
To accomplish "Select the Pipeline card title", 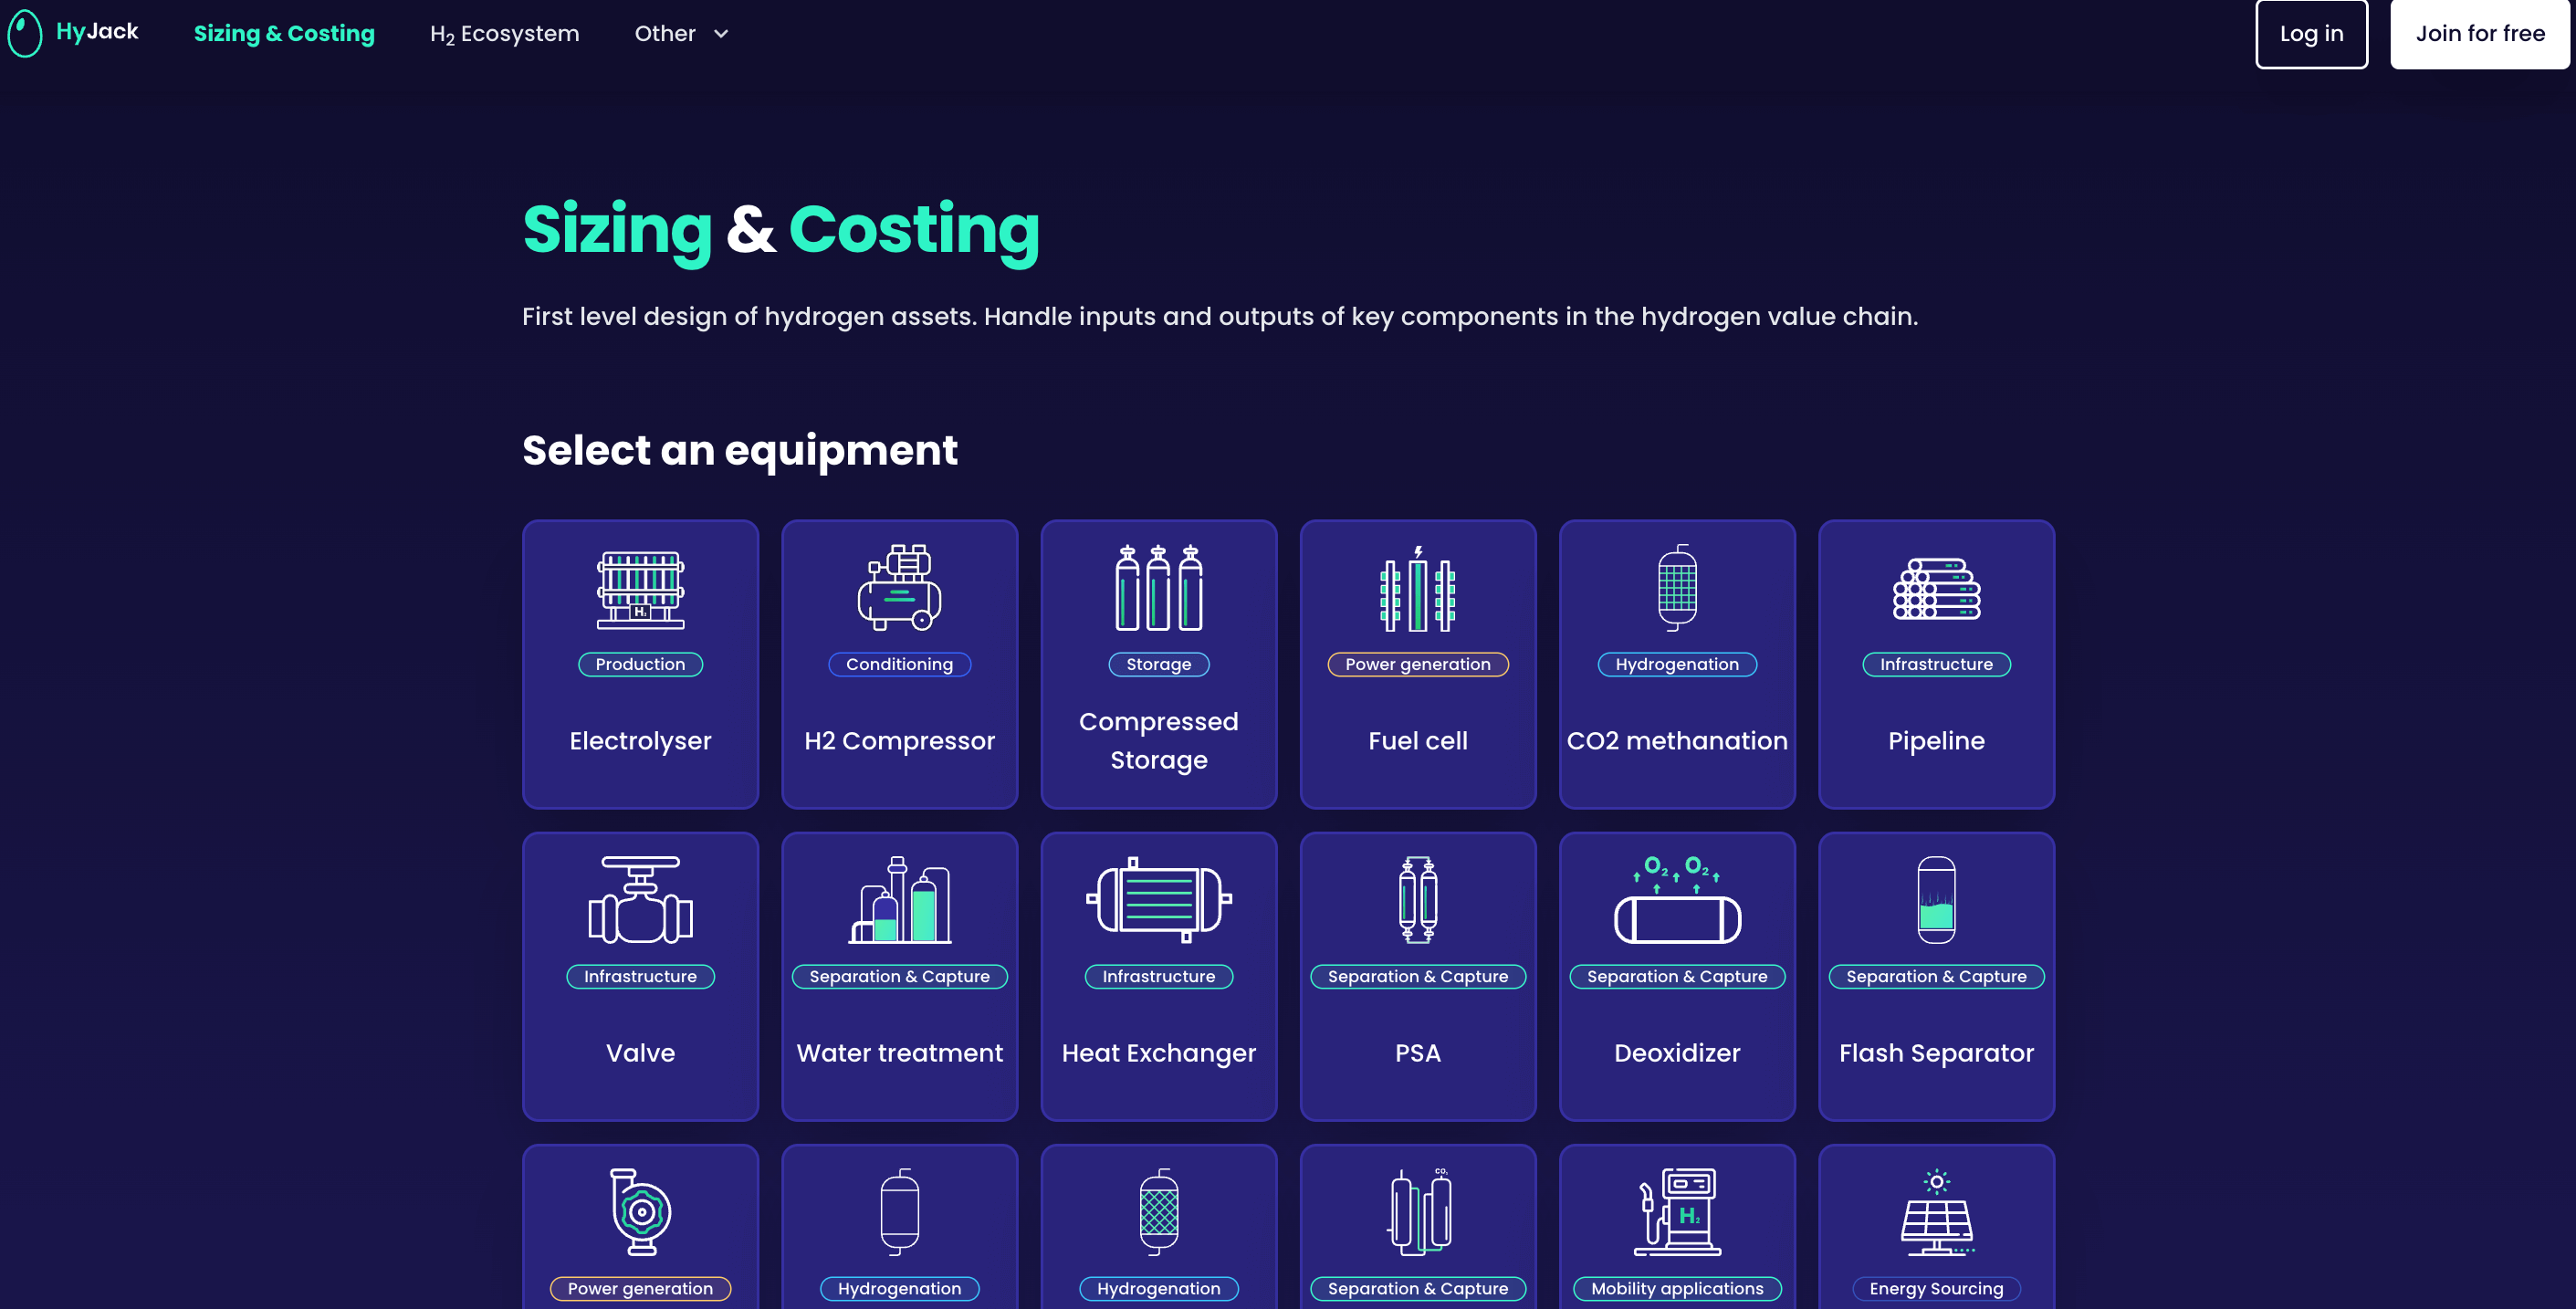I will (x=1936, y=741).
